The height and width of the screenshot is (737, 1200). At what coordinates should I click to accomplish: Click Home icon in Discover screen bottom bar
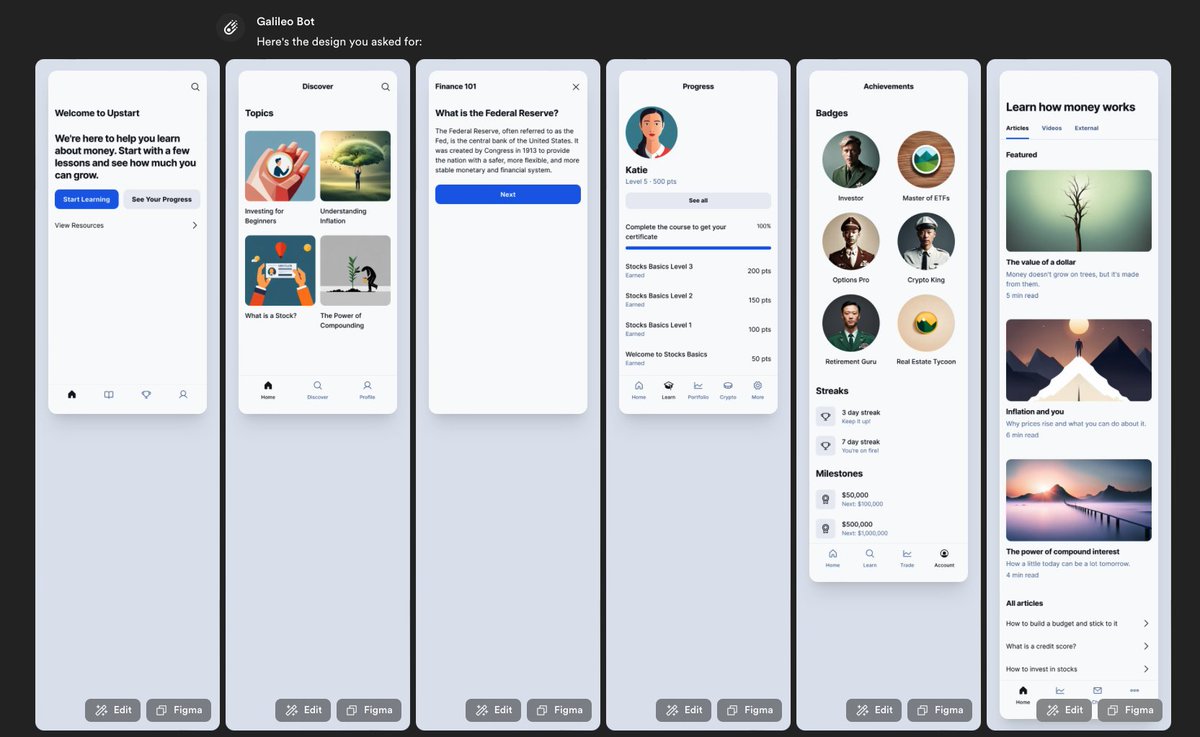click(x=268, y=385)
